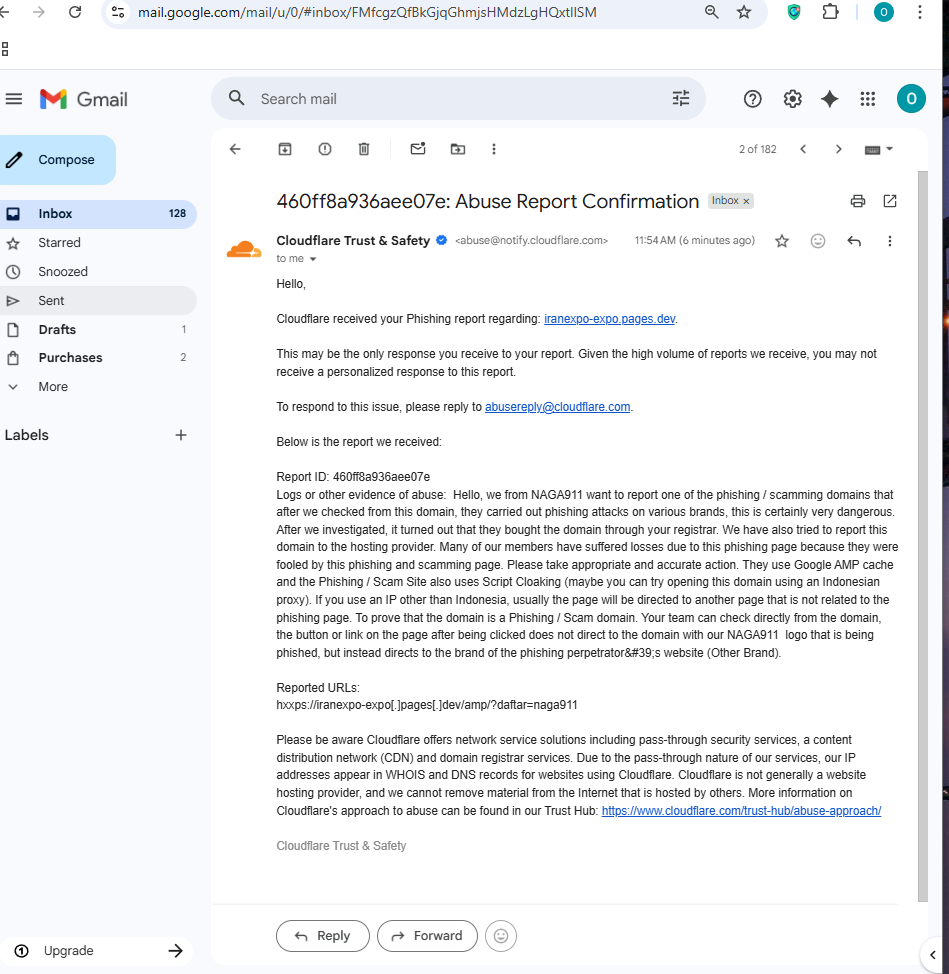Screen dimensions: 949x974
Task: Open the Gemini sparkle icon
Action: (830, 99)
